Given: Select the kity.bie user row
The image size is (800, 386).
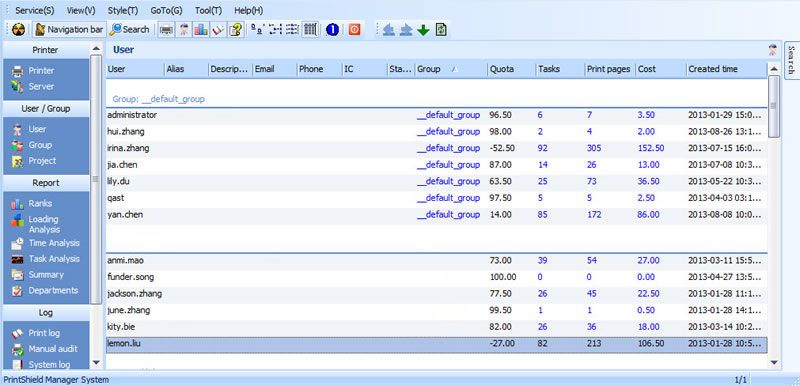Looking at the screenshot, I should (436, 327).
